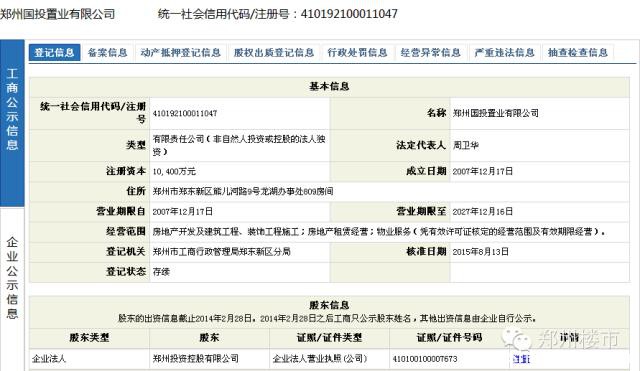Image resolution: width=640 pixels, height=371 pixels.
Task: Click the 股东类型 column header
Action: (x=89, y=338)
